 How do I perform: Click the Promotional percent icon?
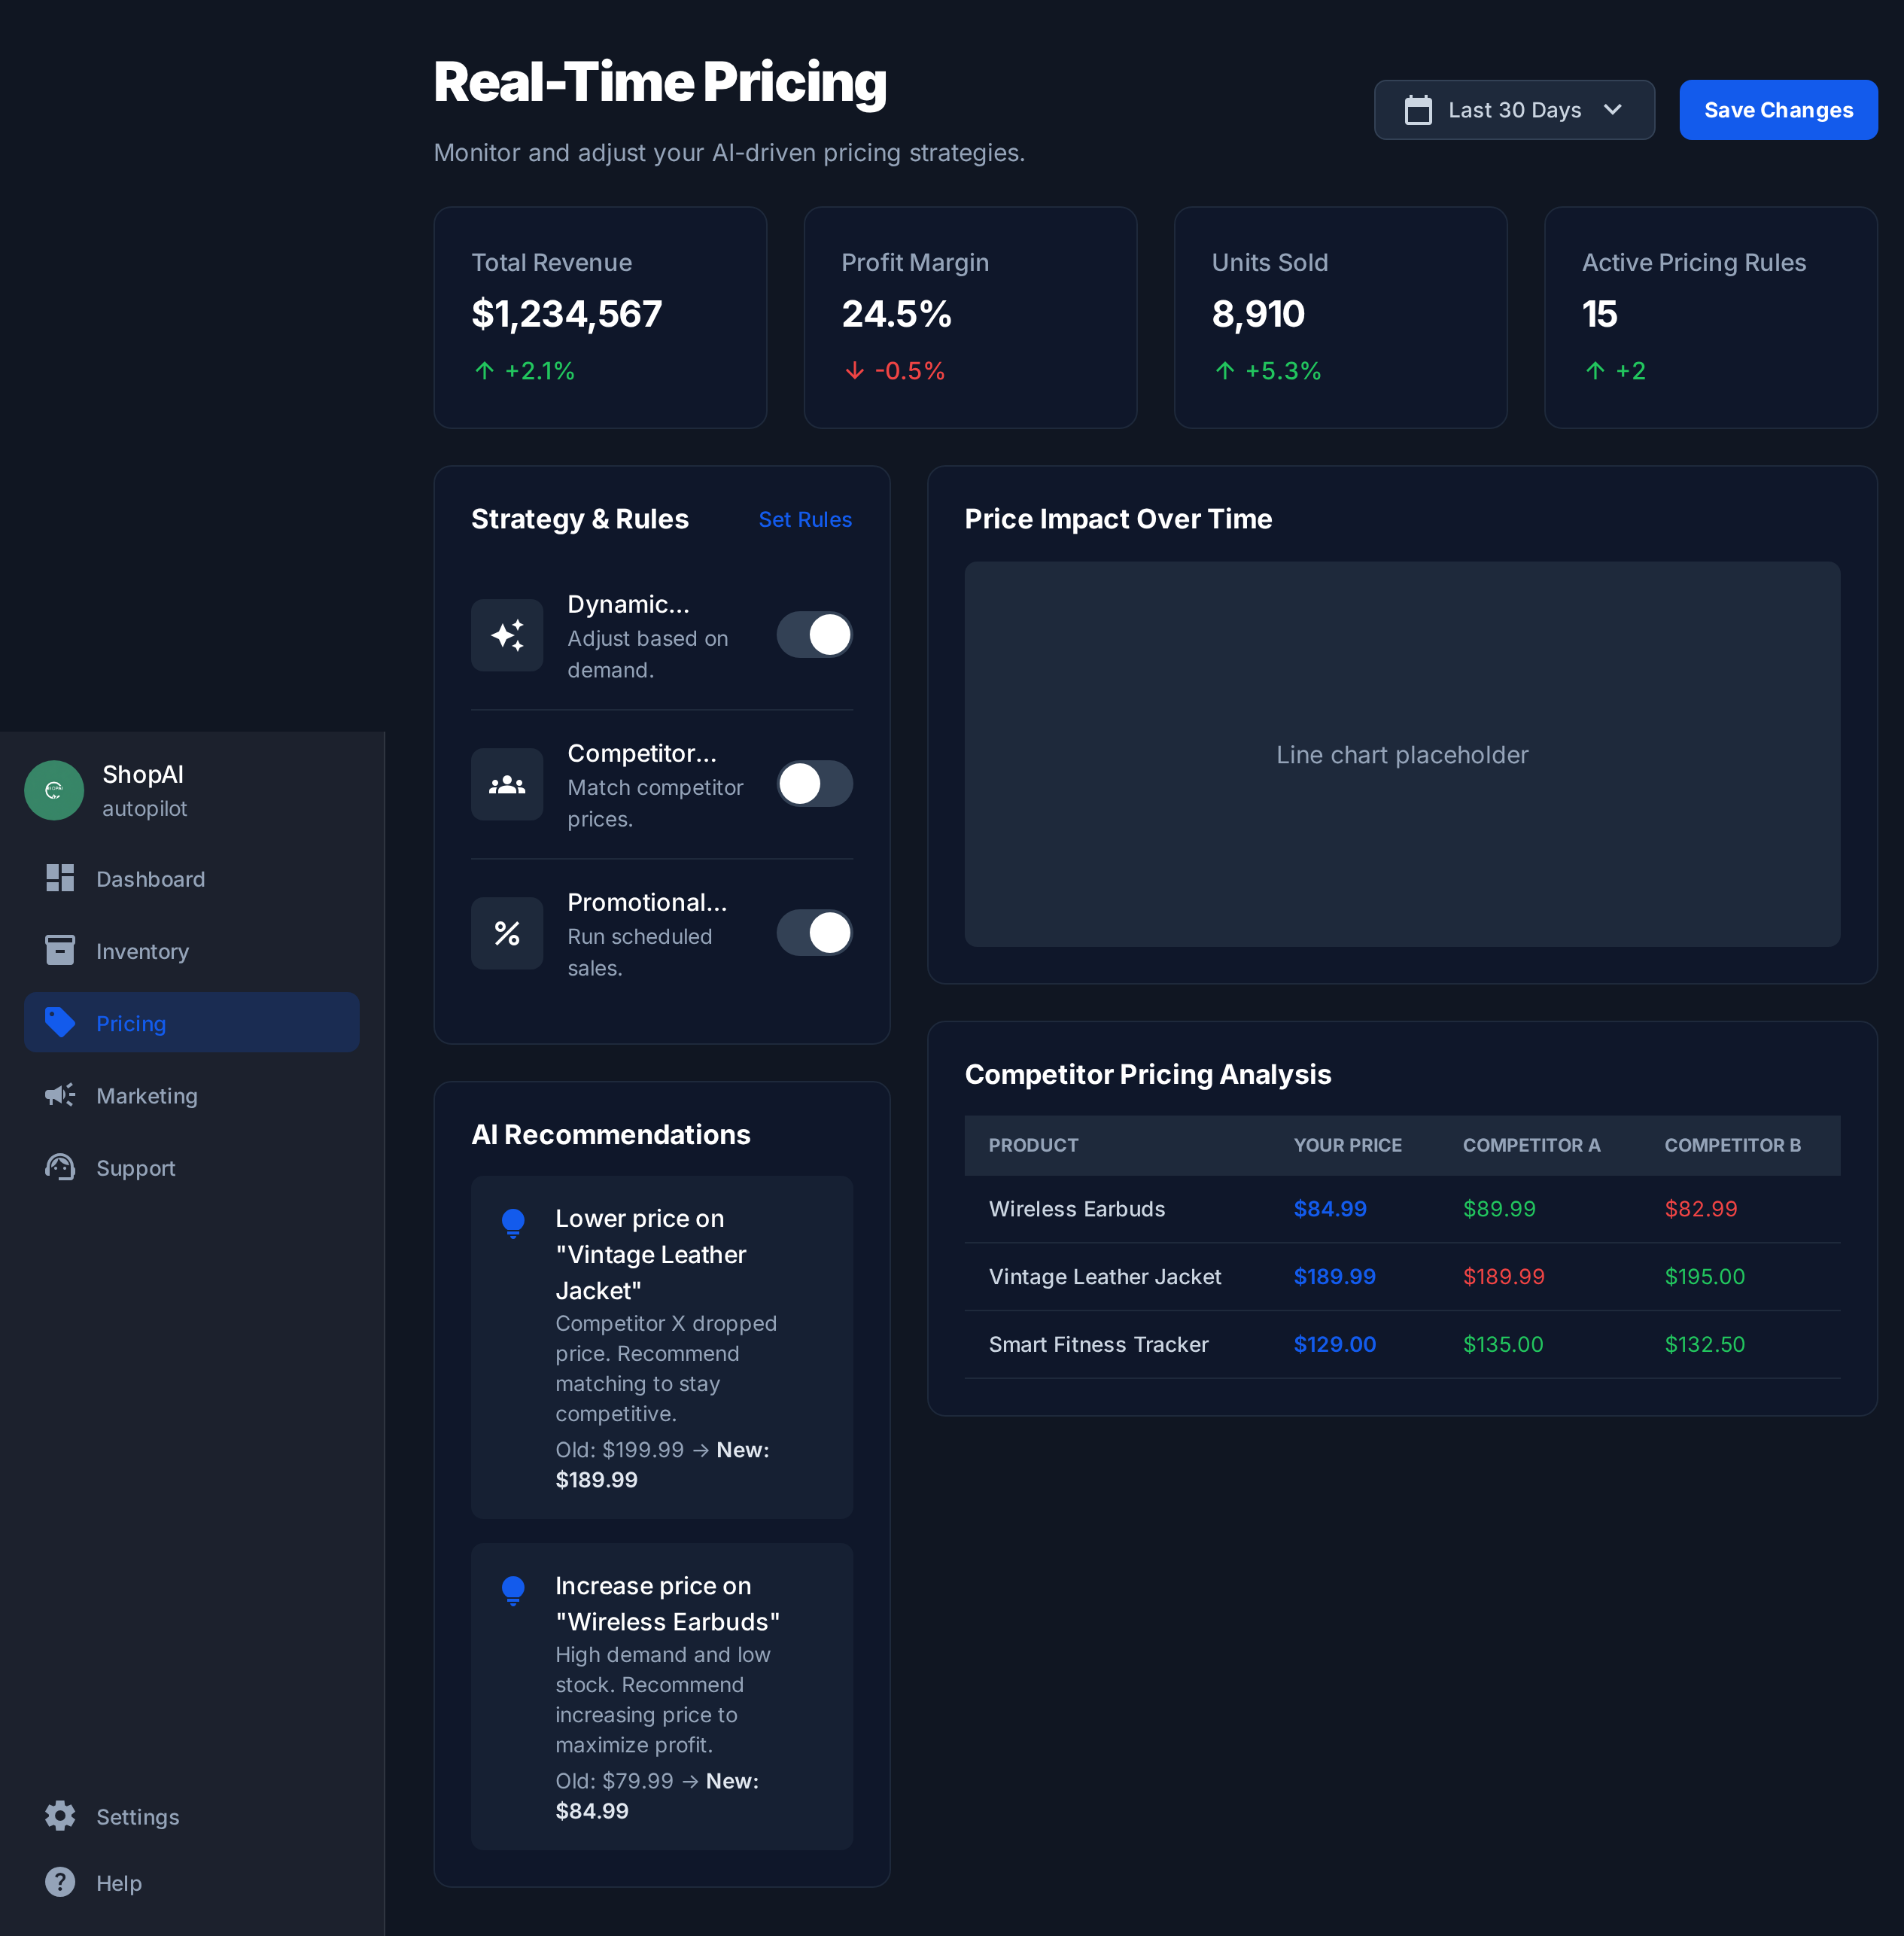pyautogui.click(x=507, y=933)
